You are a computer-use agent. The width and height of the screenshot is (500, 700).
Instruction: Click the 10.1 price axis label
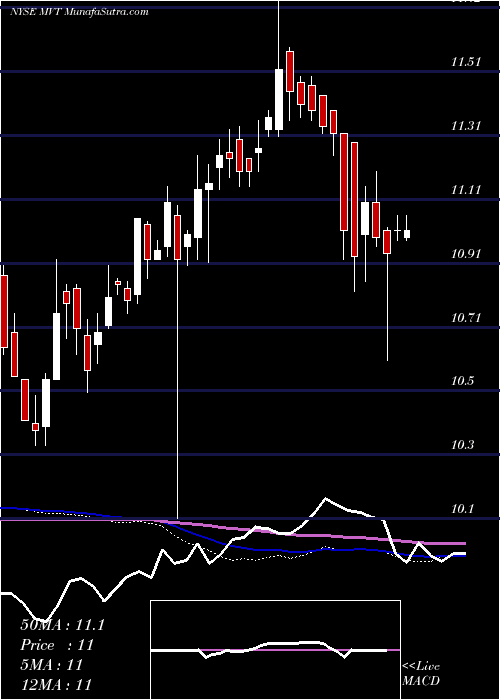click(x=464, y=509)
